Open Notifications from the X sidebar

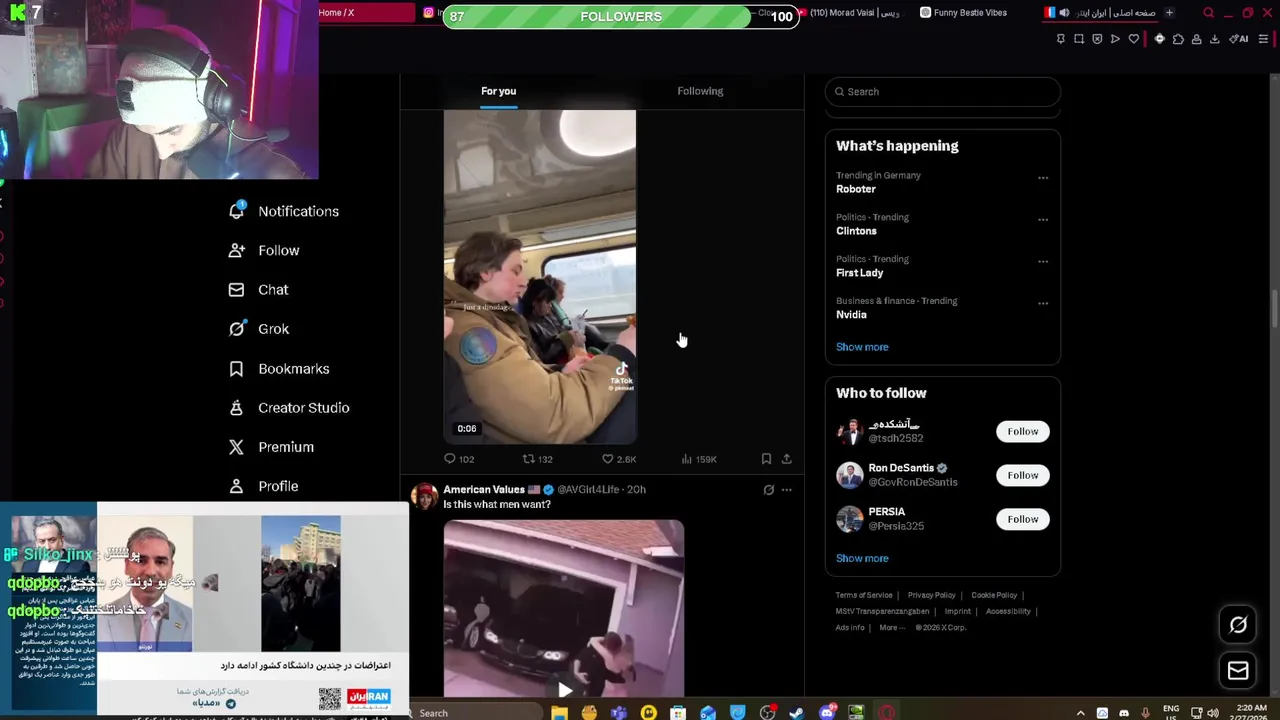(x=284, y=211)
